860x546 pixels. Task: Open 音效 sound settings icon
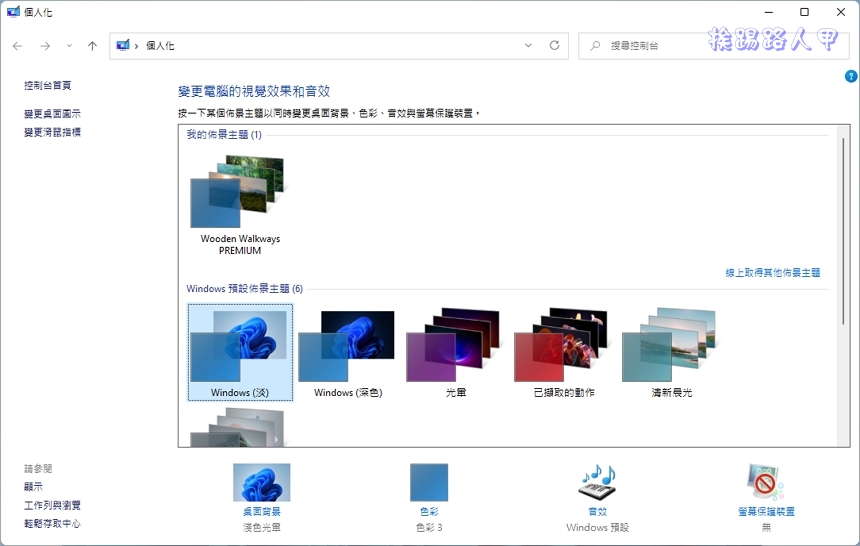pos(597,482)
